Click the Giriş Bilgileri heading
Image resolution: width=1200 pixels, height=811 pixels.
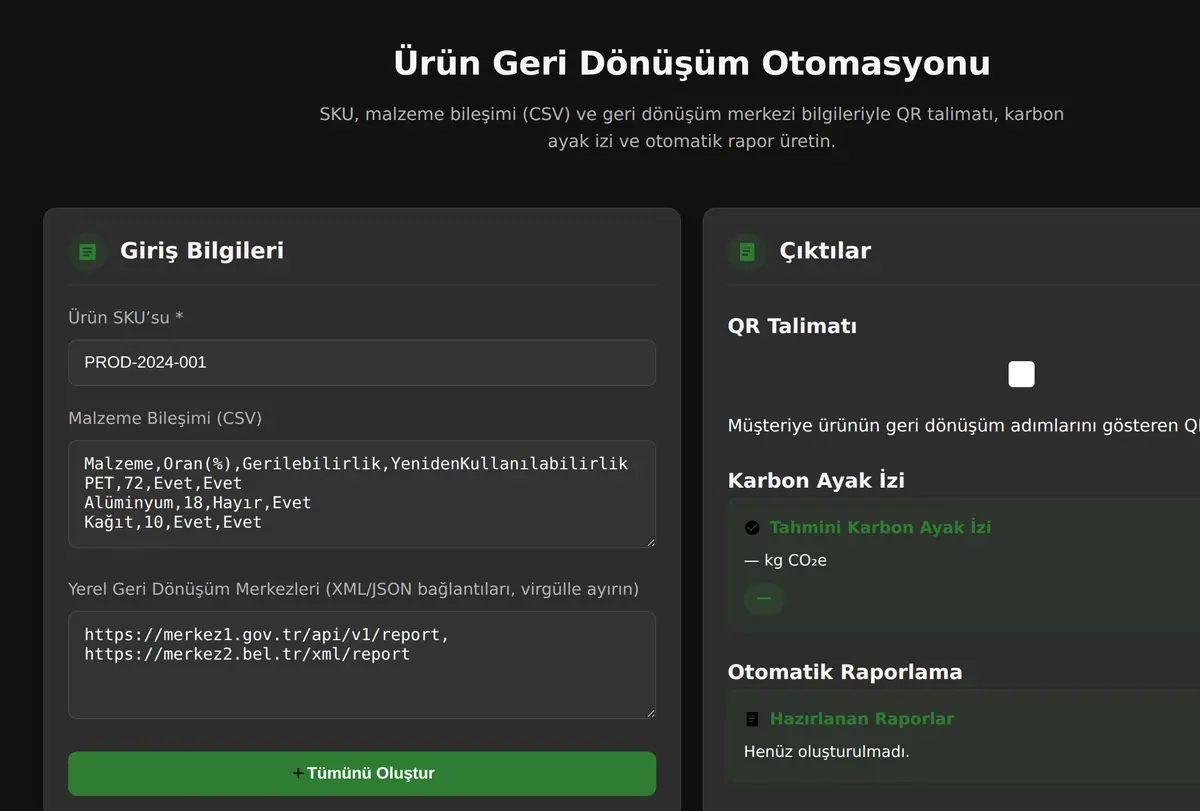tap(202, 251)
